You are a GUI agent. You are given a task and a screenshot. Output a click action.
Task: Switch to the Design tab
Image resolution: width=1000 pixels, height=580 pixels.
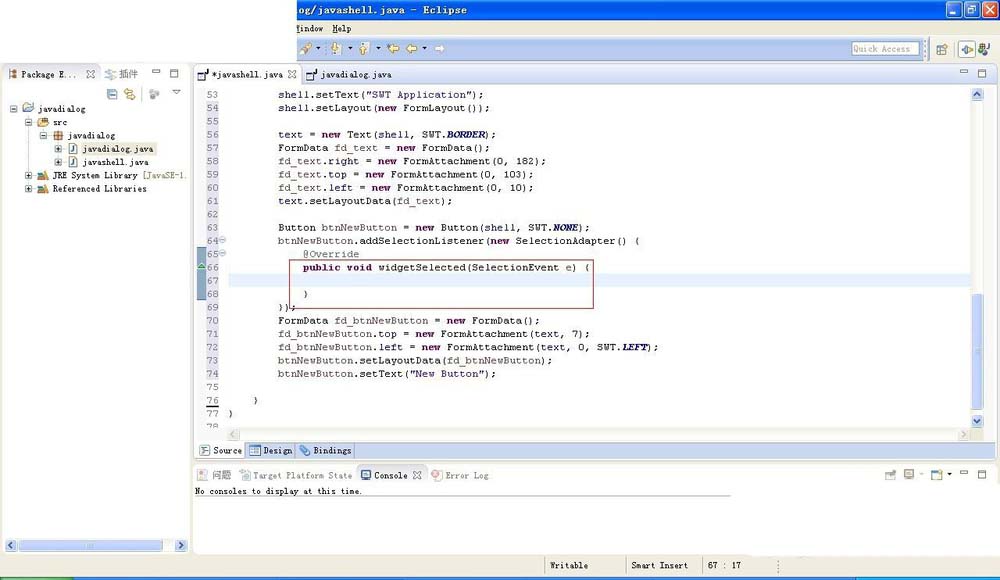(270, 450)
